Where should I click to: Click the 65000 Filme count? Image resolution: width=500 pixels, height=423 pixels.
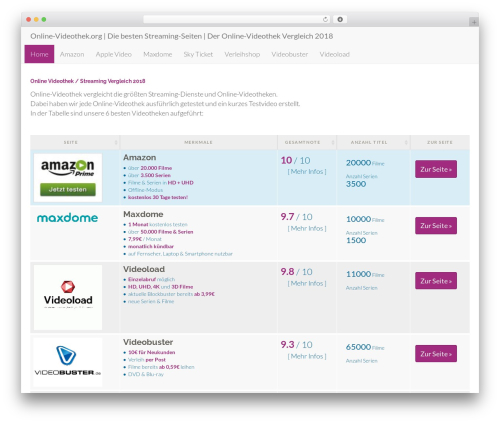[365, 347]
